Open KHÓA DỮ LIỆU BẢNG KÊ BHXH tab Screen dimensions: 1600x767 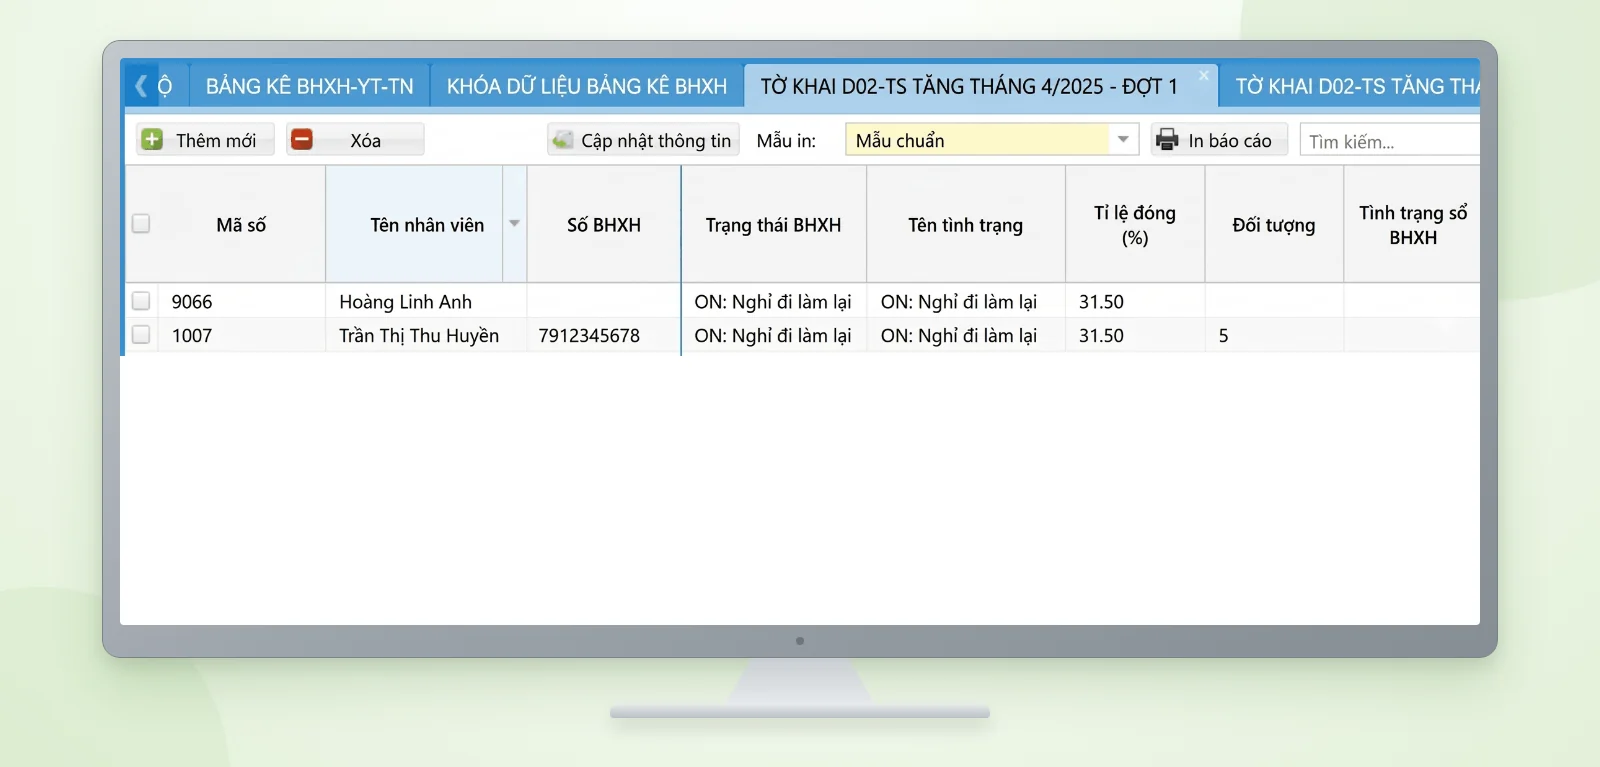click(587, 86)
